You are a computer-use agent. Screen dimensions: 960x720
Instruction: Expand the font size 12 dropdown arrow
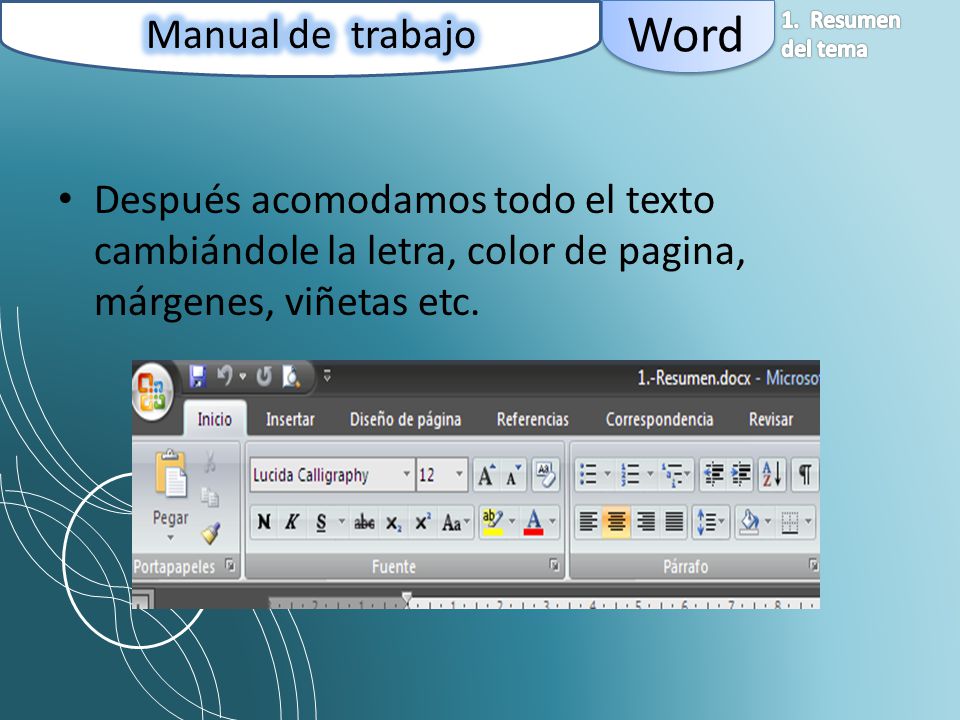(459, 474)
